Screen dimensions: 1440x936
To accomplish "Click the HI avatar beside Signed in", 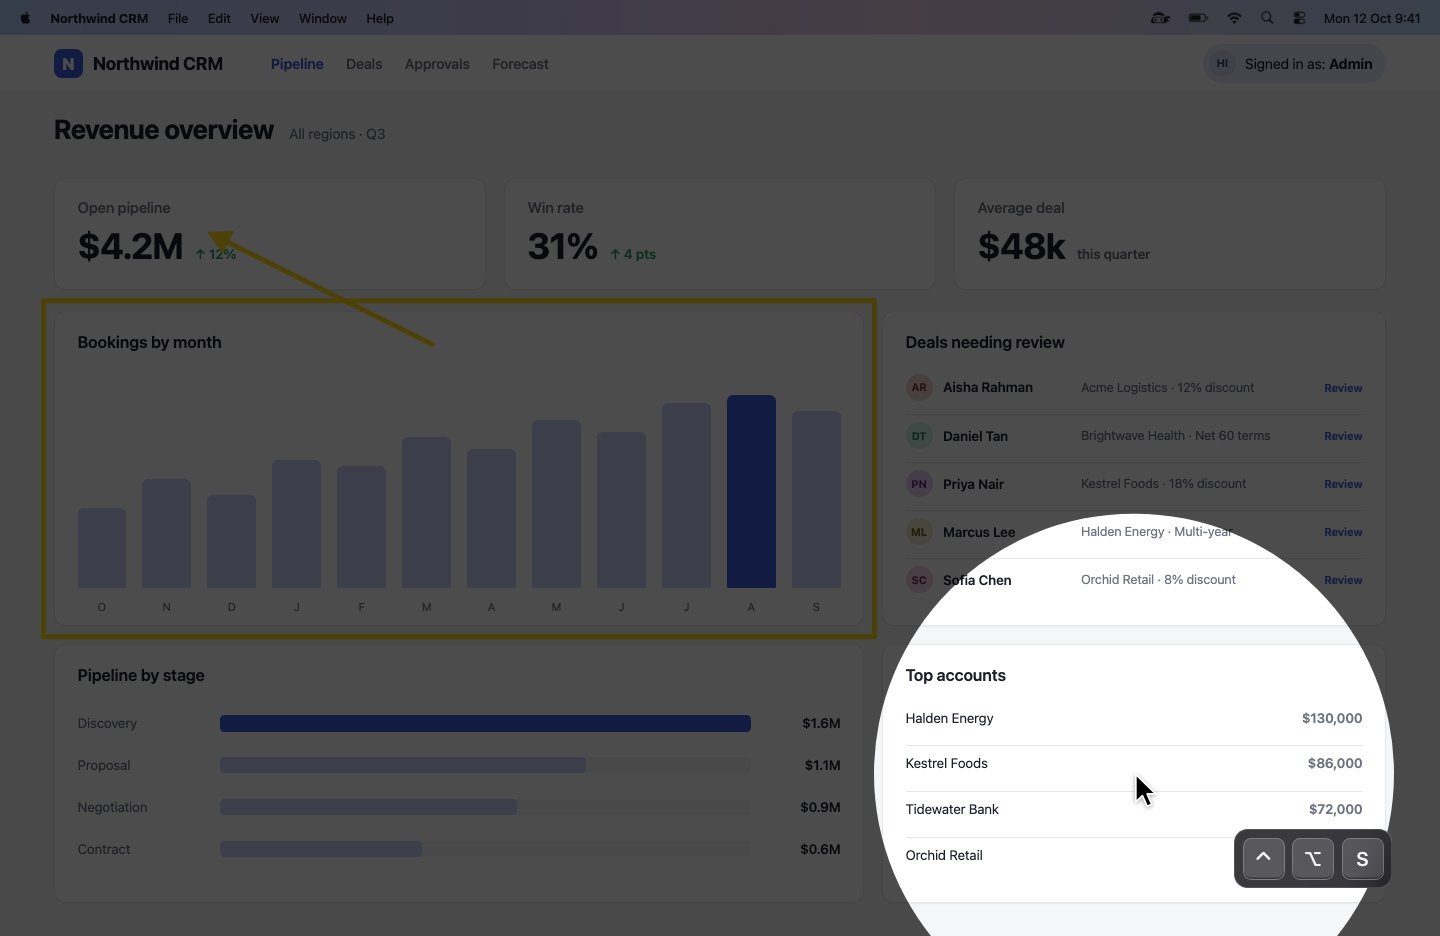I will pyautogui.click(x=1222, y=64).
